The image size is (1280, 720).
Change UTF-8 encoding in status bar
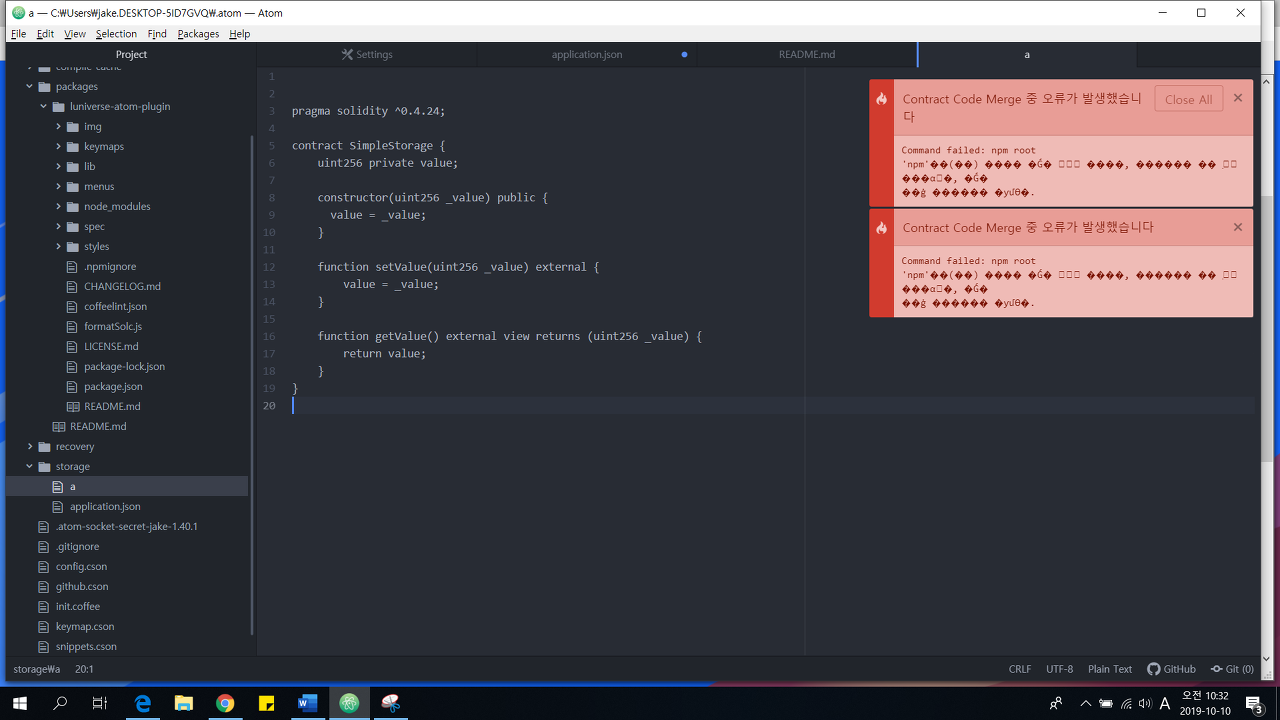click(1060, 669)
